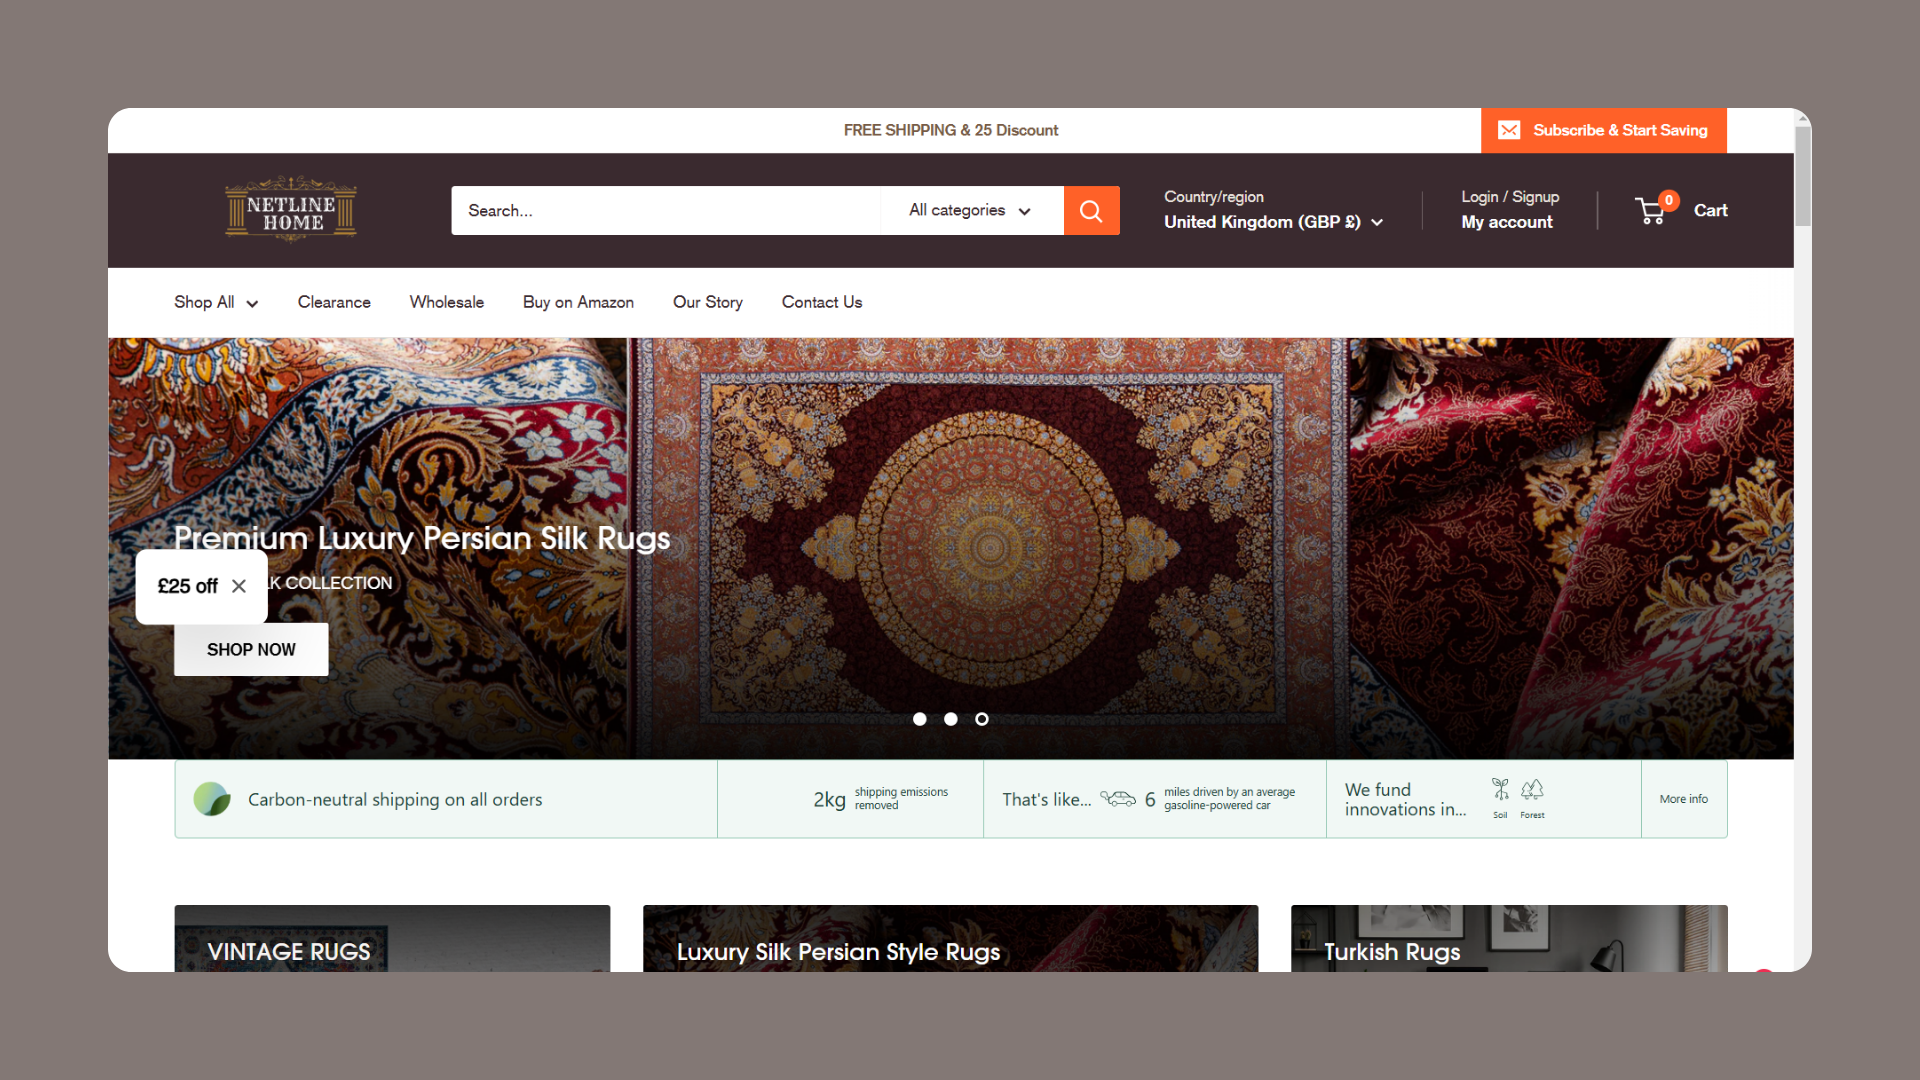Click the green carbon-neutral leaf icon
This screenshot has width=1920, height=1080.
tap(212, 799)
